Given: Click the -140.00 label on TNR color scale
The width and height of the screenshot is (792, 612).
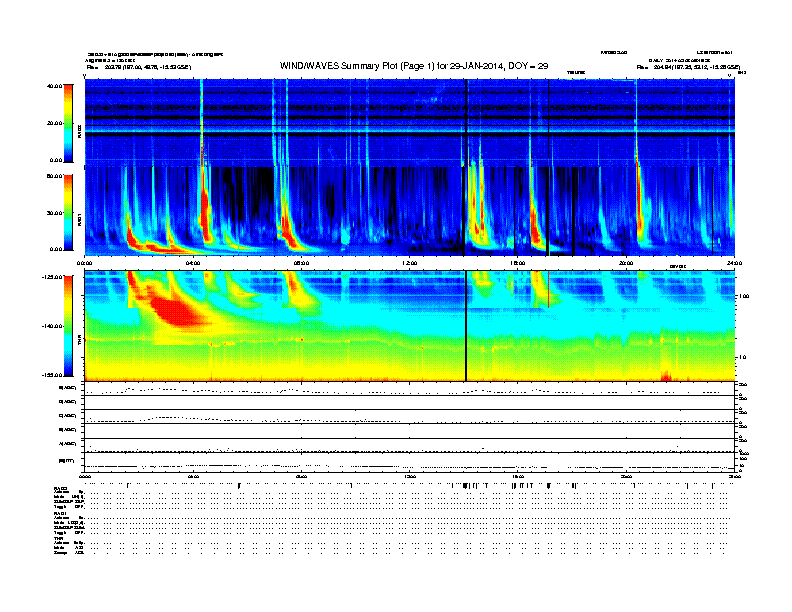Looking at the screenshot, I should click(x=53, y=326).
